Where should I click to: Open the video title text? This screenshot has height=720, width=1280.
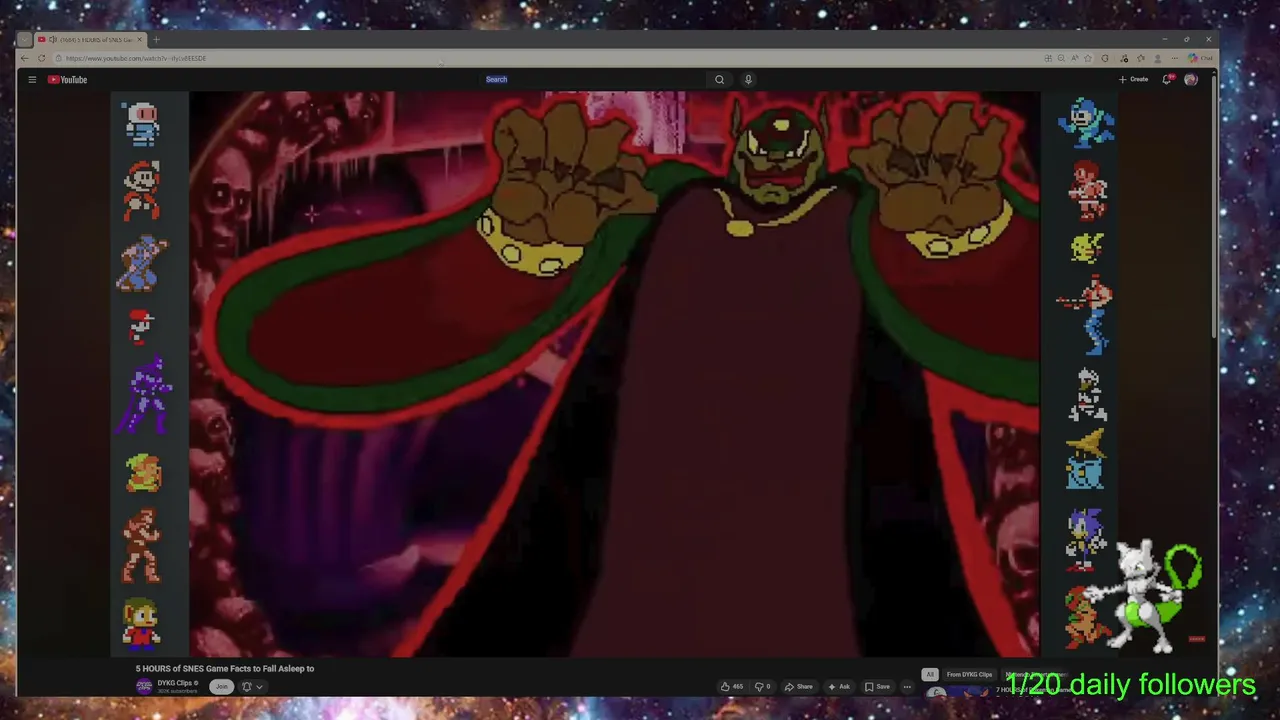[x=225, y=668]
